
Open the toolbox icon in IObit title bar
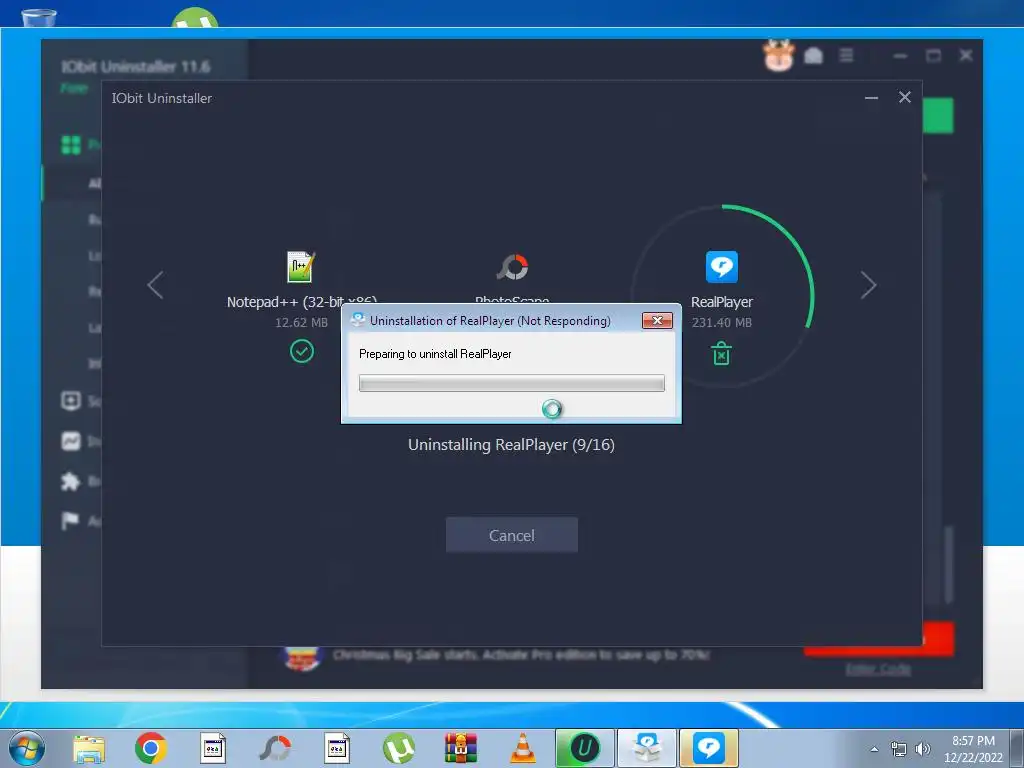pyautogui.click(x=813, y=56)
